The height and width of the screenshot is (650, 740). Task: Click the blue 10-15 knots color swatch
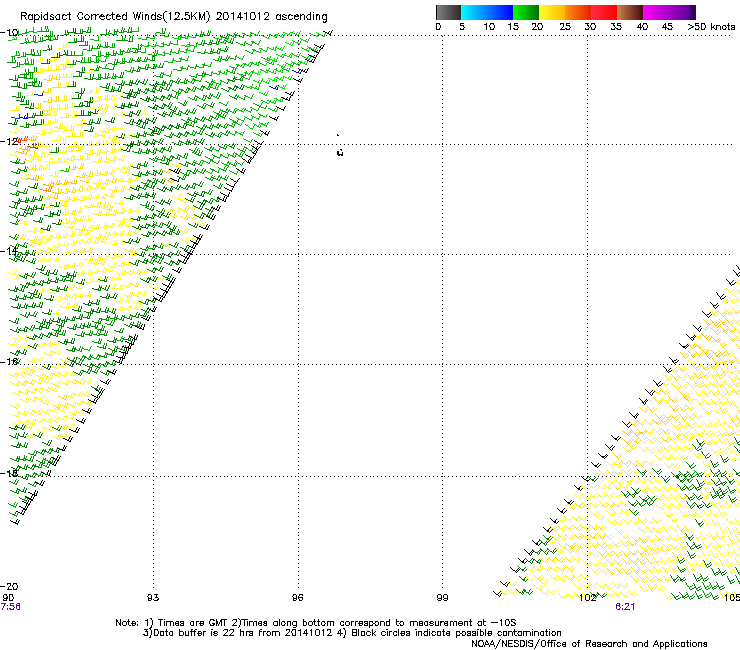tap(500, 12)
